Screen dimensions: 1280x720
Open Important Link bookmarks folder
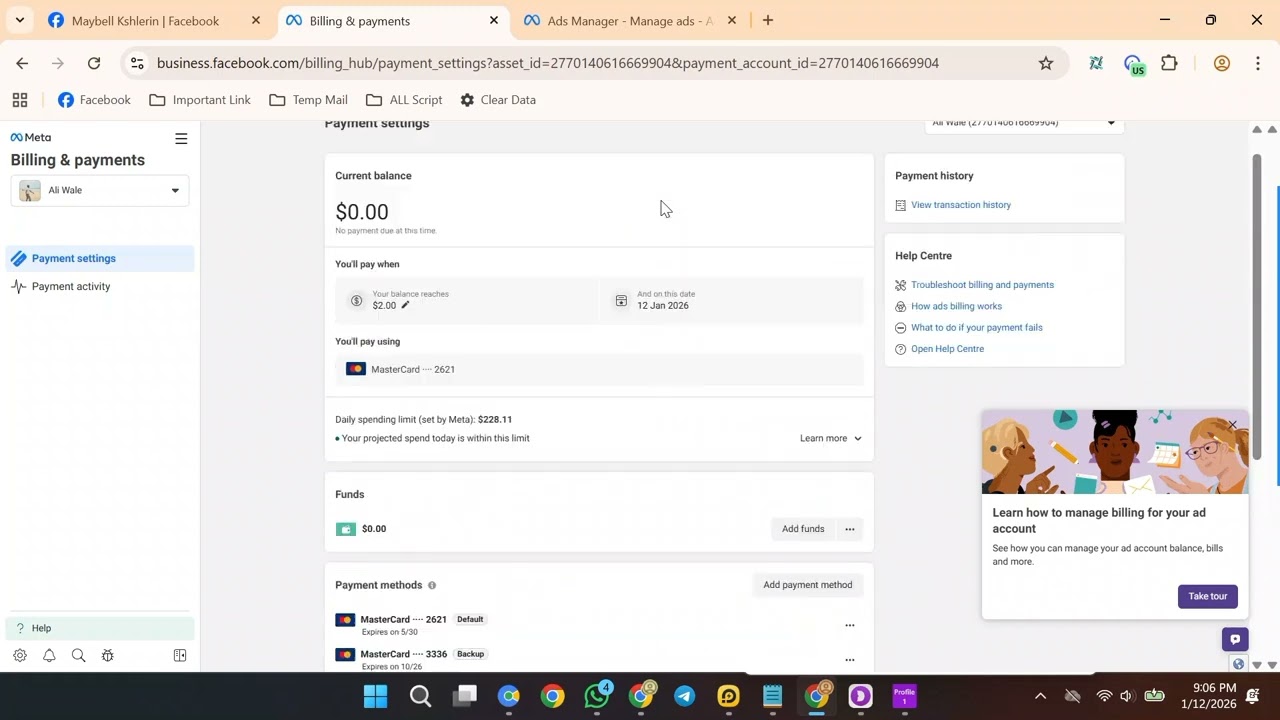[x=200, y=100]
